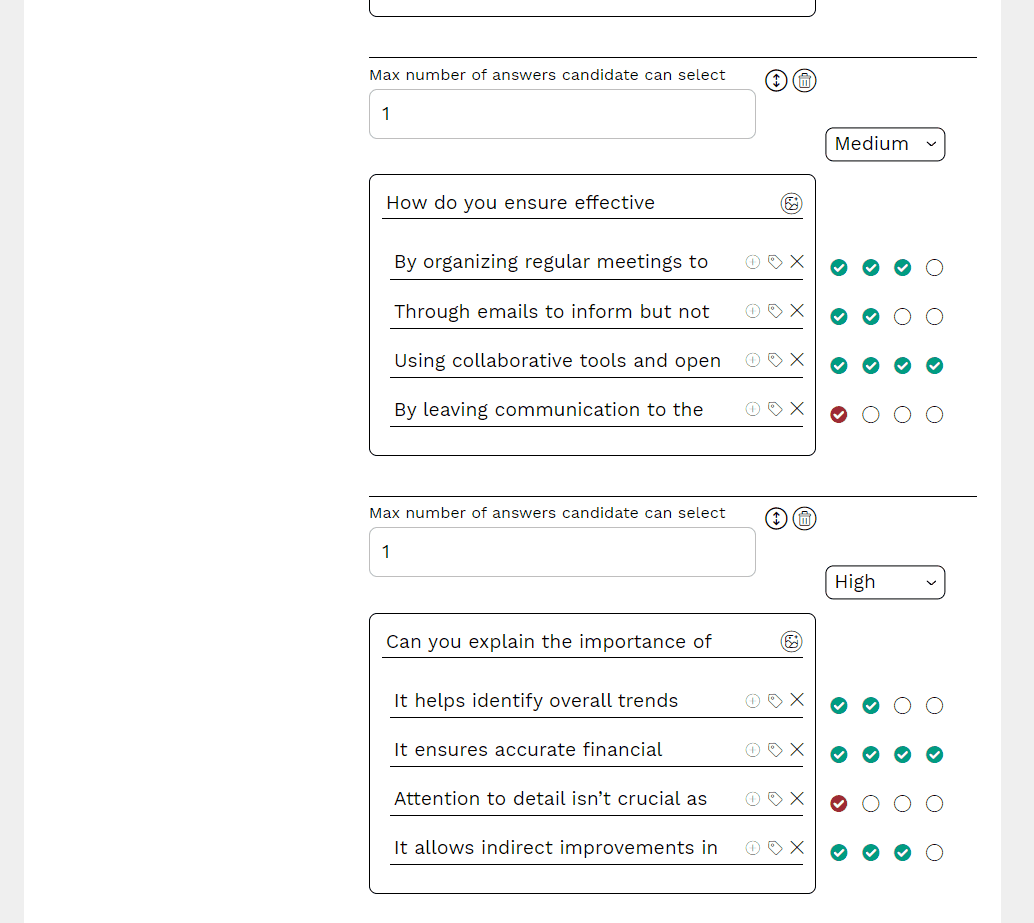Delete the 'How do you ensure effective' question

click(x=804, y=80)
